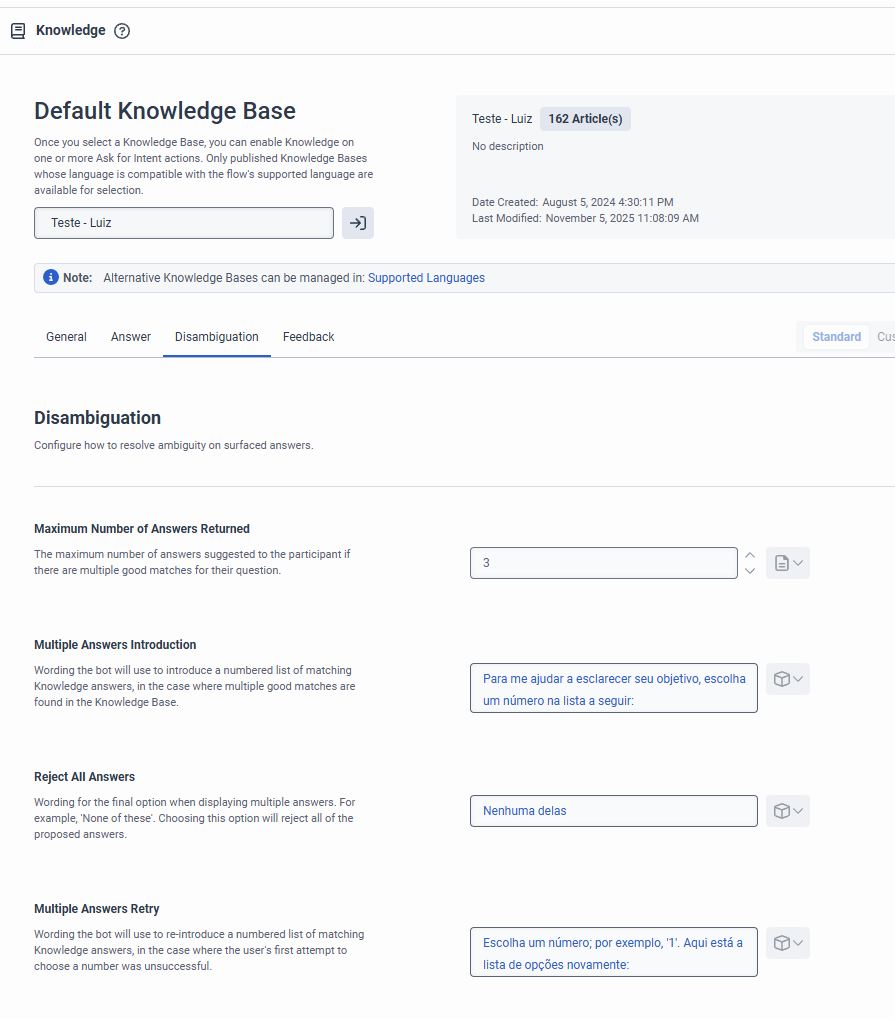This screenshot has height=1019, width=895.
Task: Follow the Supported Languages link
Action: point(426,278)
